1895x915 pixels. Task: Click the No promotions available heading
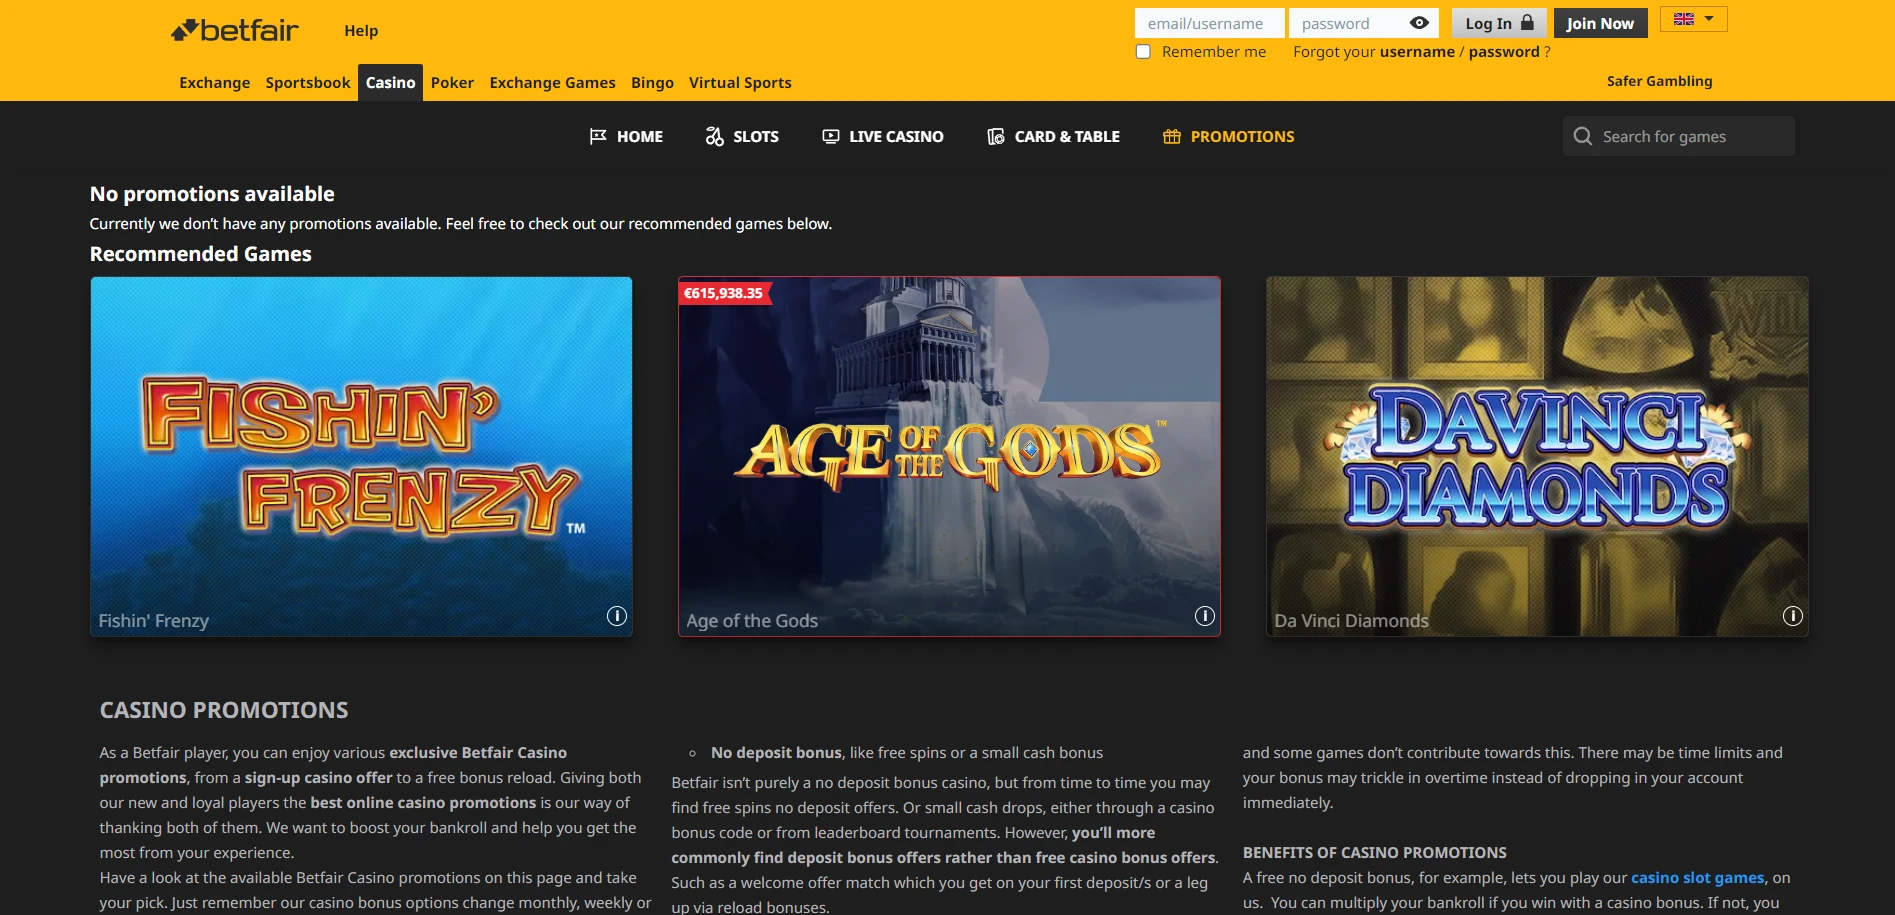pyautogui.click(x=212, y=194)
